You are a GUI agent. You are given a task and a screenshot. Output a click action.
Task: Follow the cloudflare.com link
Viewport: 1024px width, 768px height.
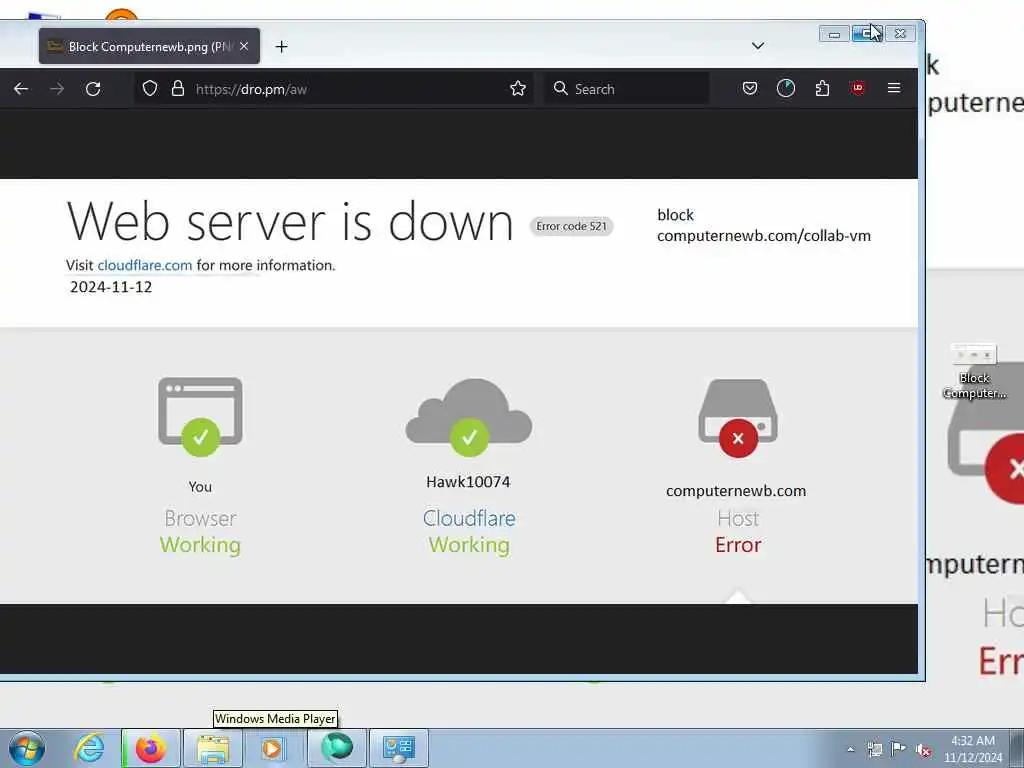pyautogui.click(x=145, y=266)
